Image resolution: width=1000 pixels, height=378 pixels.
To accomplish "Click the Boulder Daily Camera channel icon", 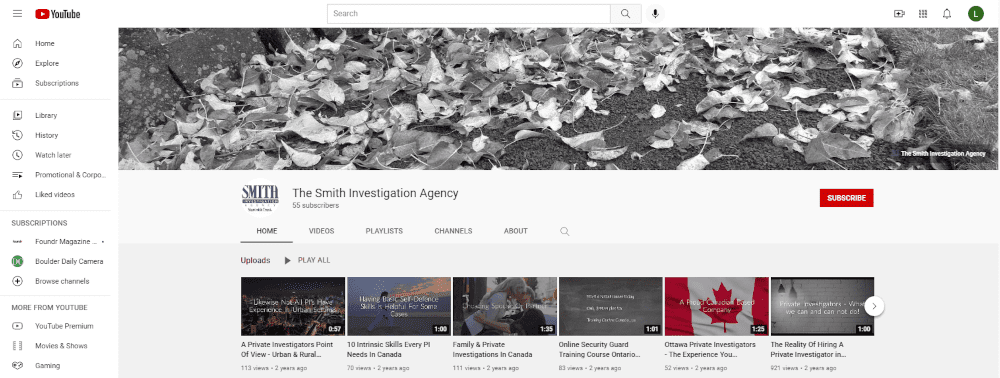I will pos(17,261).
